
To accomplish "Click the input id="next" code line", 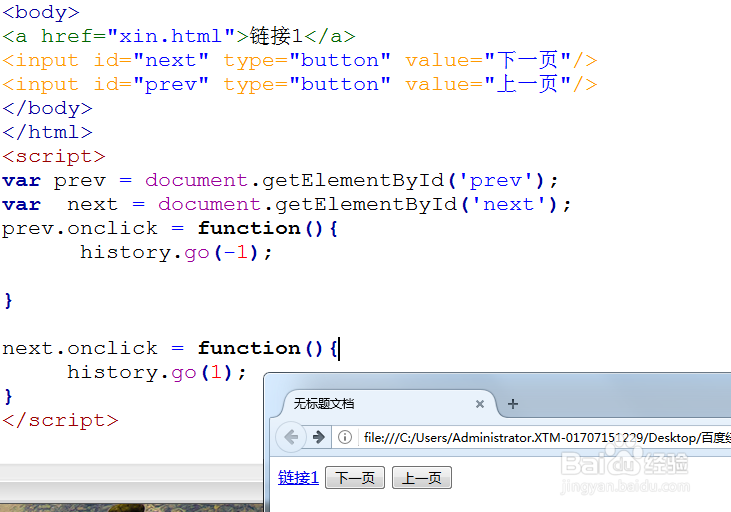I will pos(300,60).
